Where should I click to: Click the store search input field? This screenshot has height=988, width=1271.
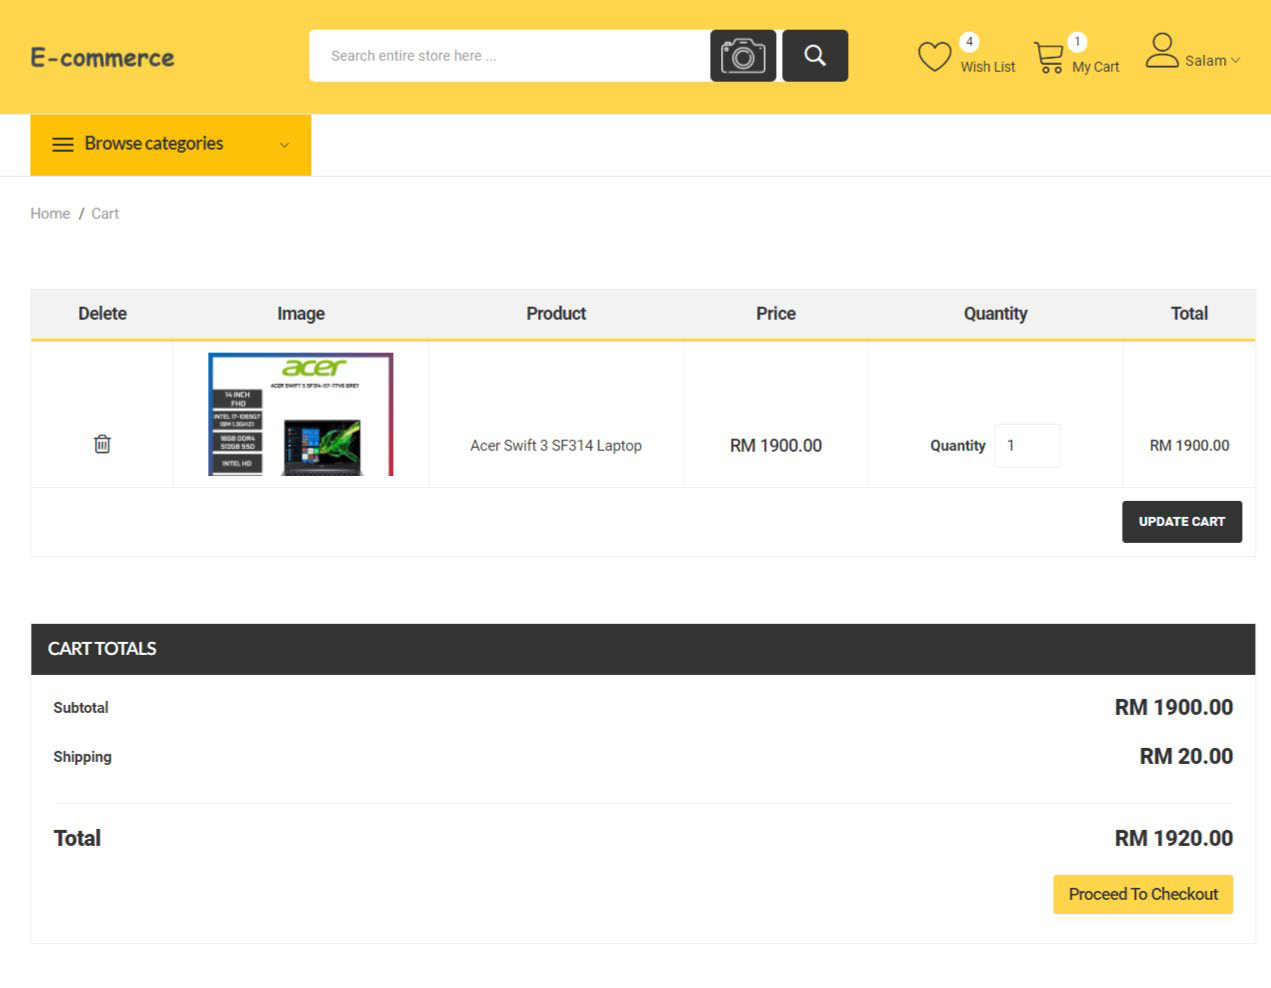pyautogui.click(x=500, y=55)
